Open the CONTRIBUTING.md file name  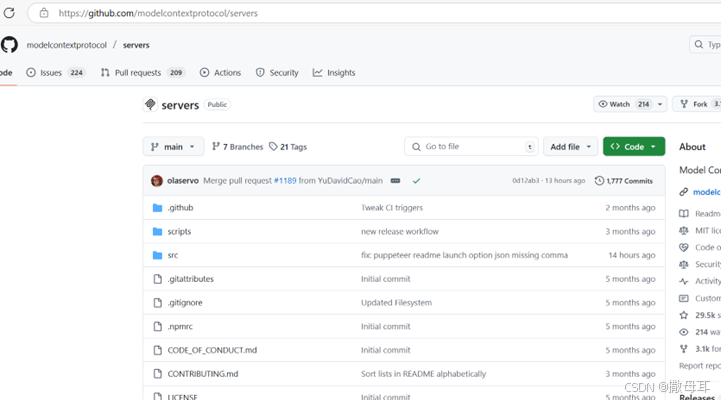click(203, 374)
